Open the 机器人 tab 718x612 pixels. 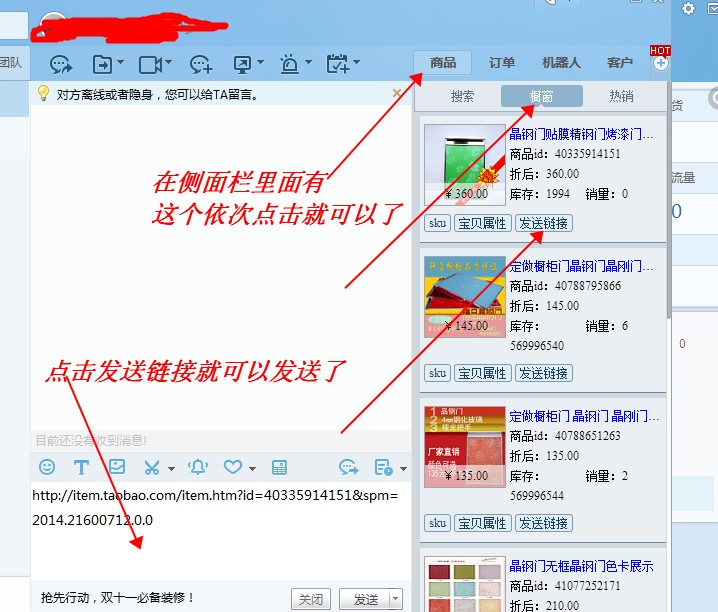tap(561, 63)
